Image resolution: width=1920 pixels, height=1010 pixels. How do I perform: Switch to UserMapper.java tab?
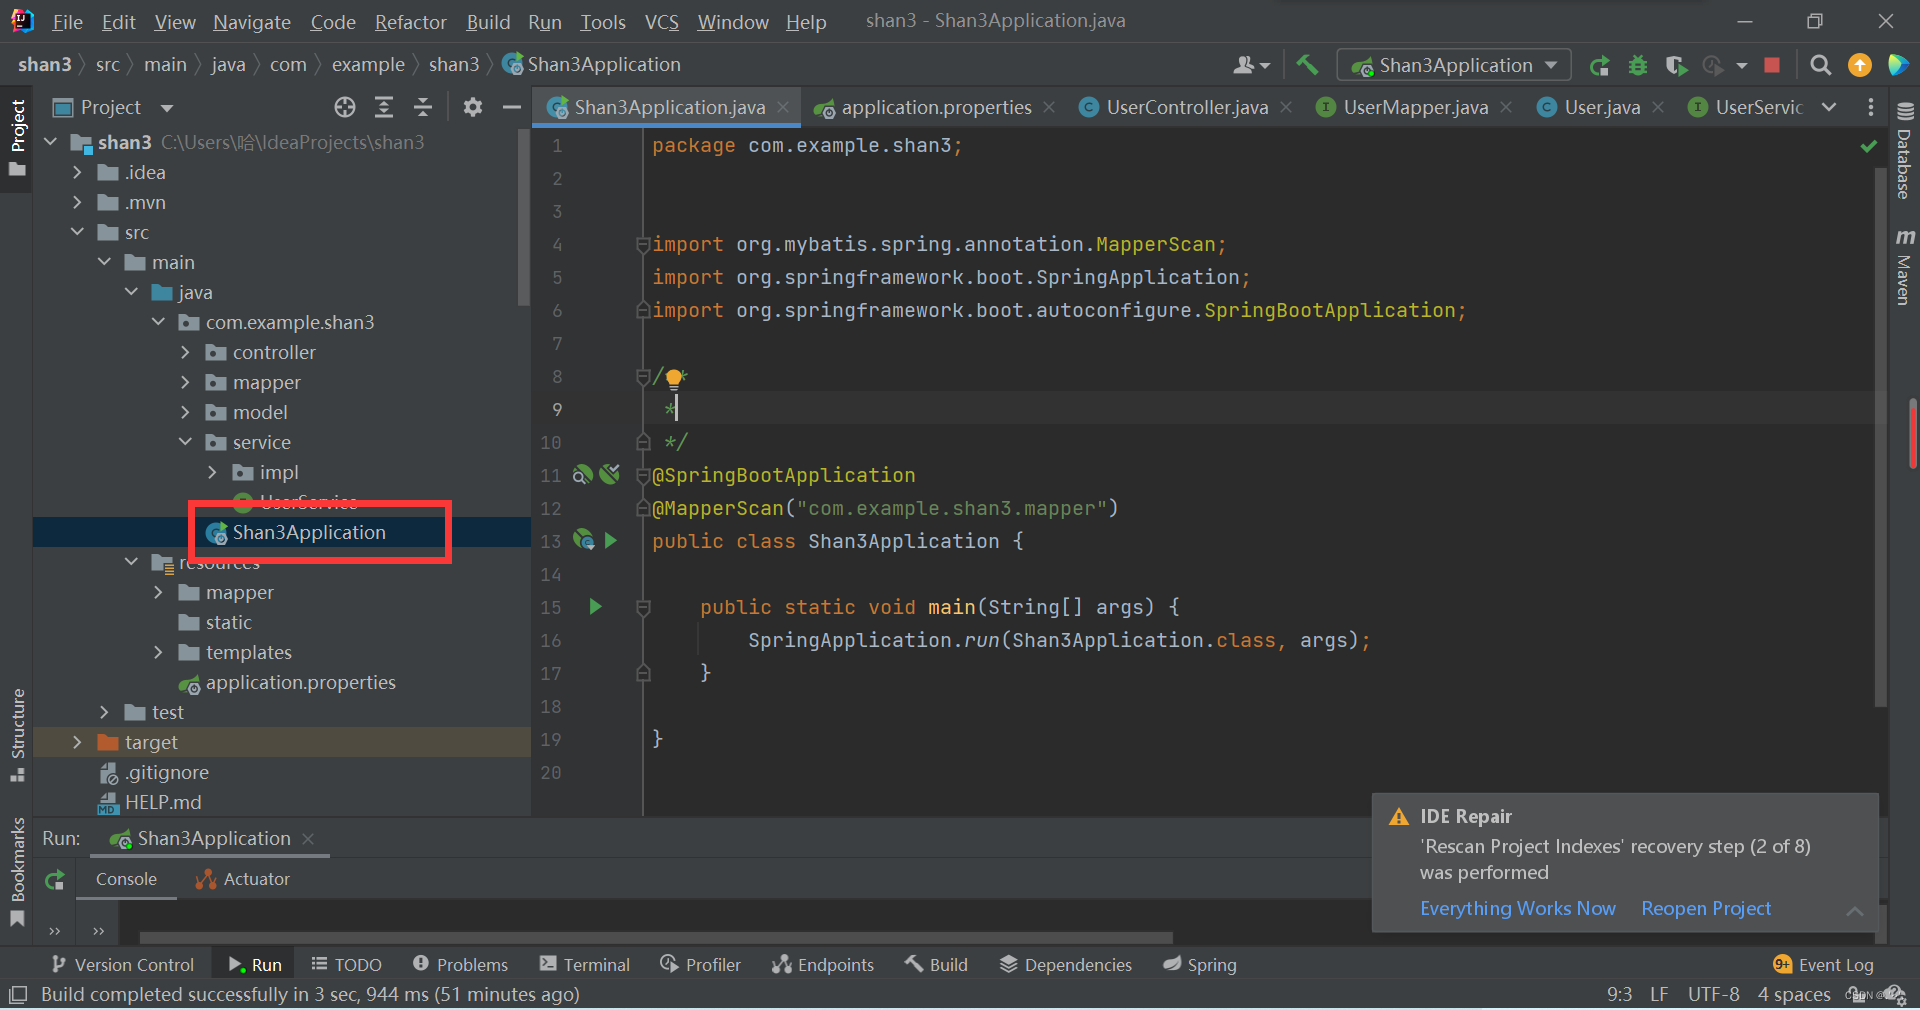(x=1415, y=107)
